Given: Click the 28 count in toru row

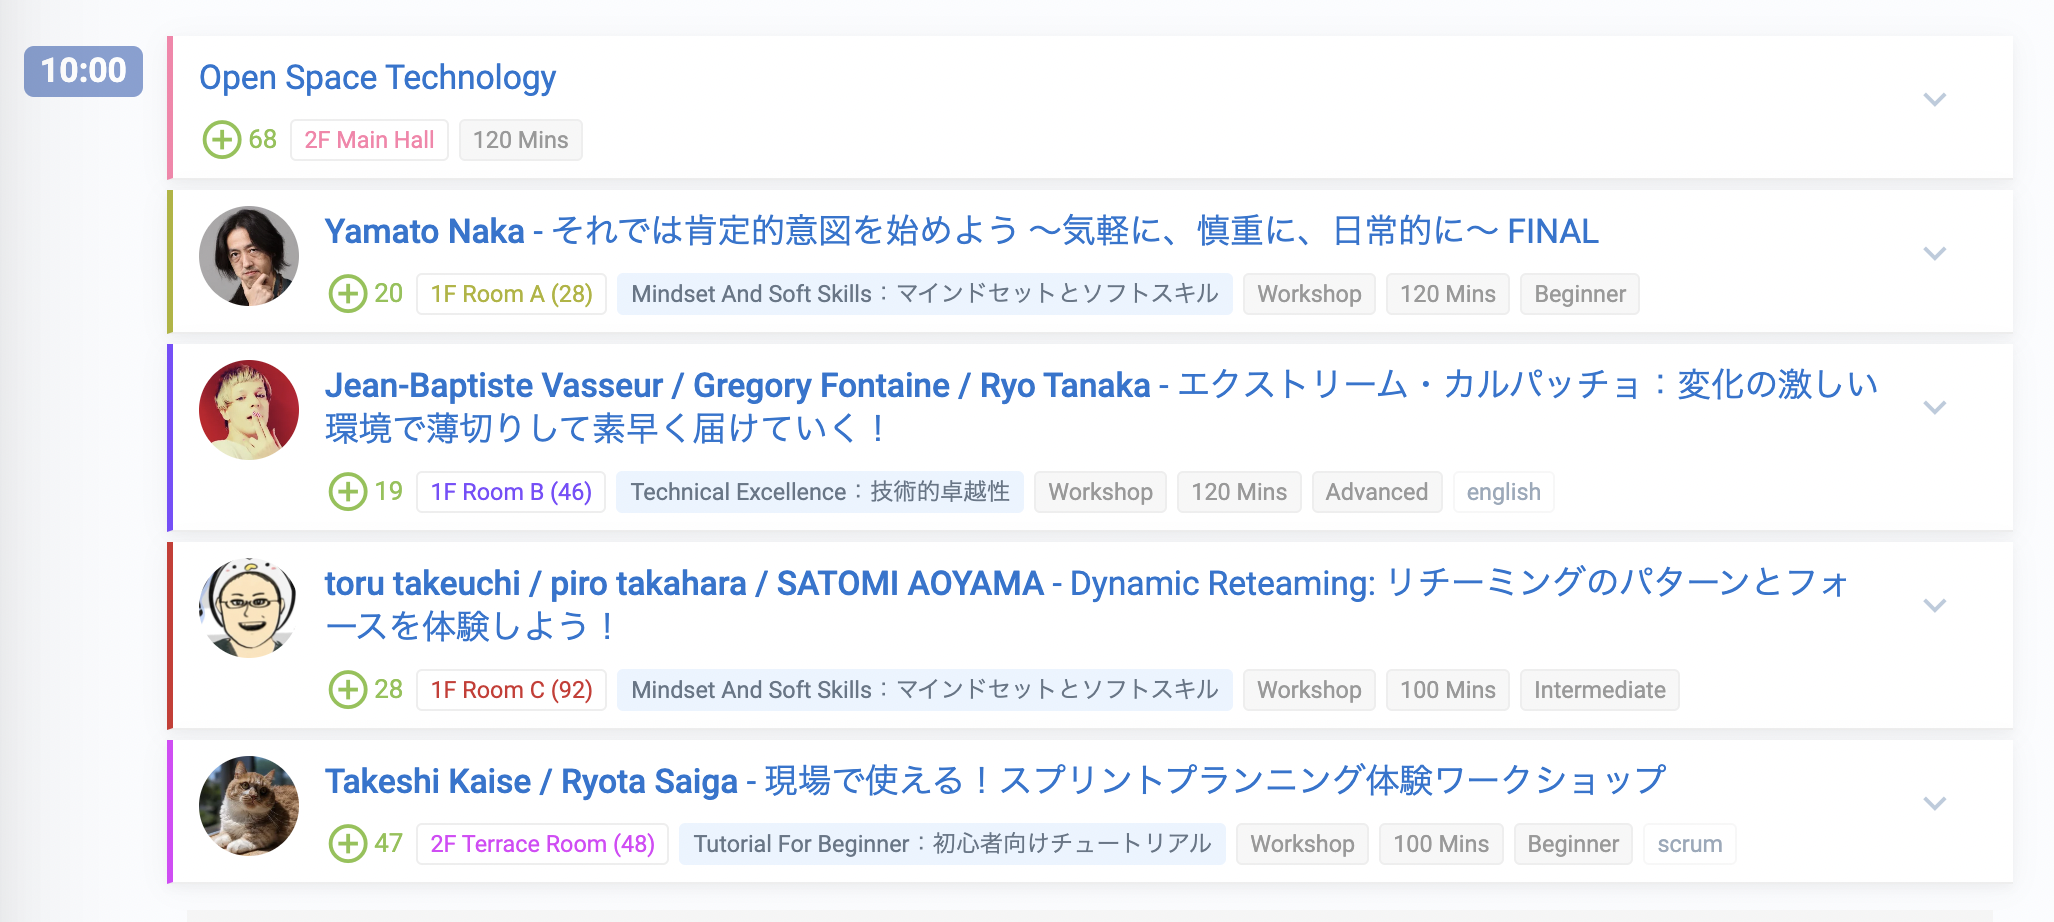Looking at the screenshot, I should (x=388, y=690).
